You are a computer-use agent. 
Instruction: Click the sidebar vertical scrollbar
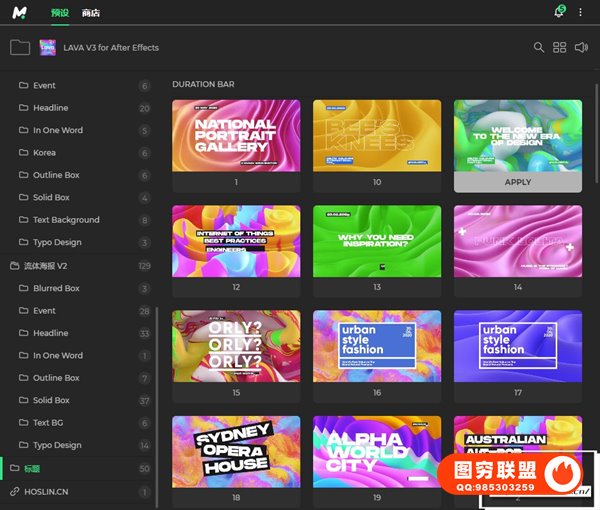[156, 400]
